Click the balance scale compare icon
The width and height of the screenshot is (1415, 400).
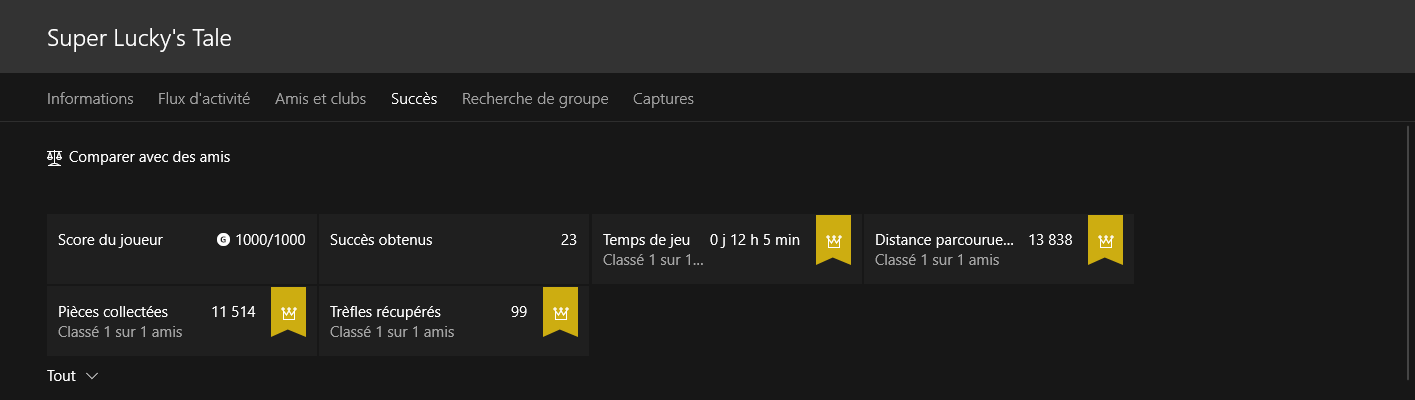[55, 157]
